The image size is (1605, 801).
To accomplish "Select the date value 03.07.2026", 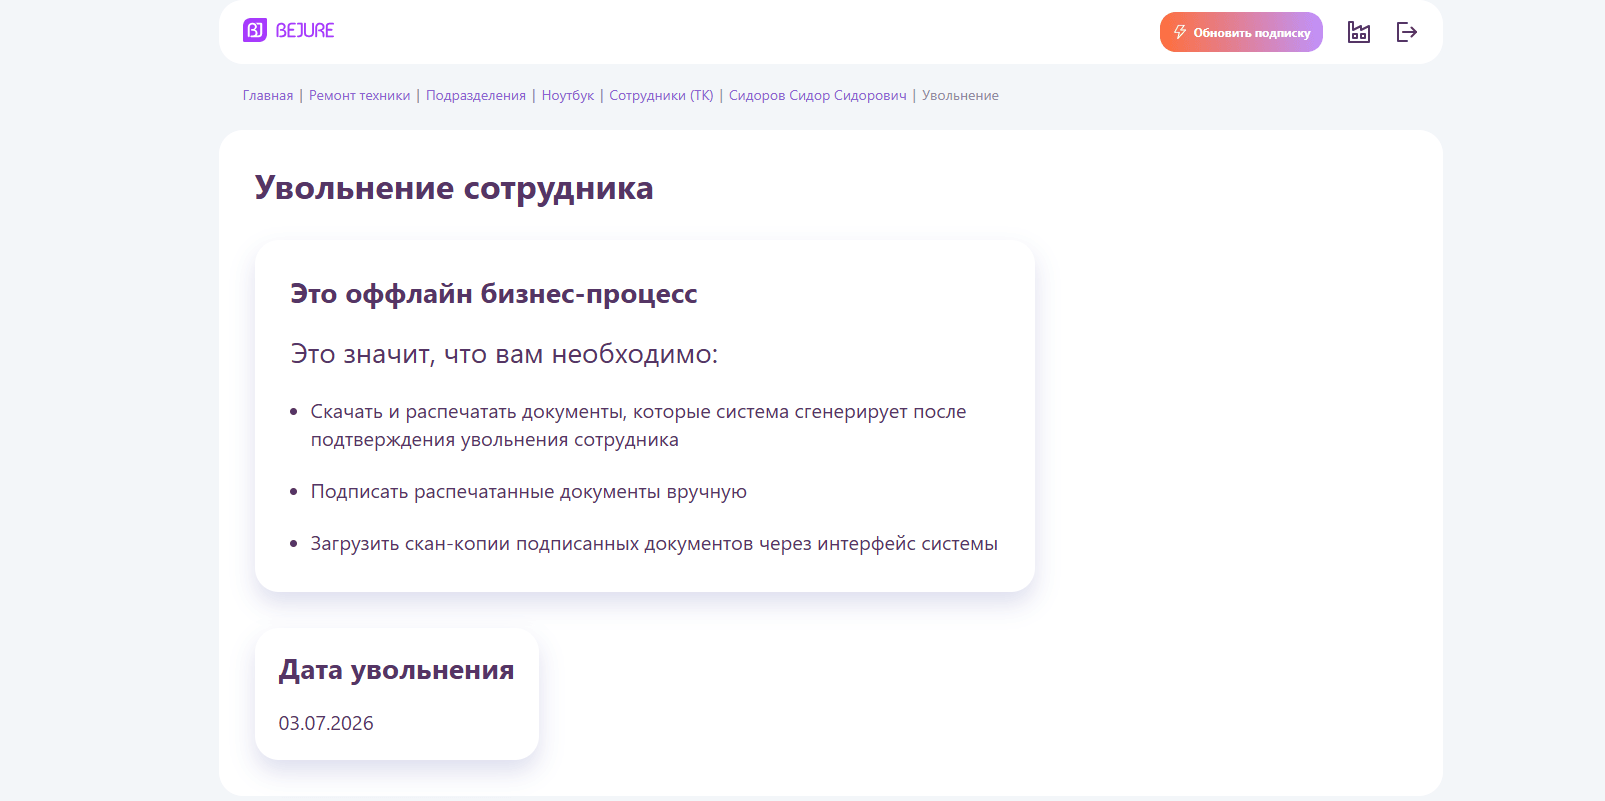I will 326,723.
